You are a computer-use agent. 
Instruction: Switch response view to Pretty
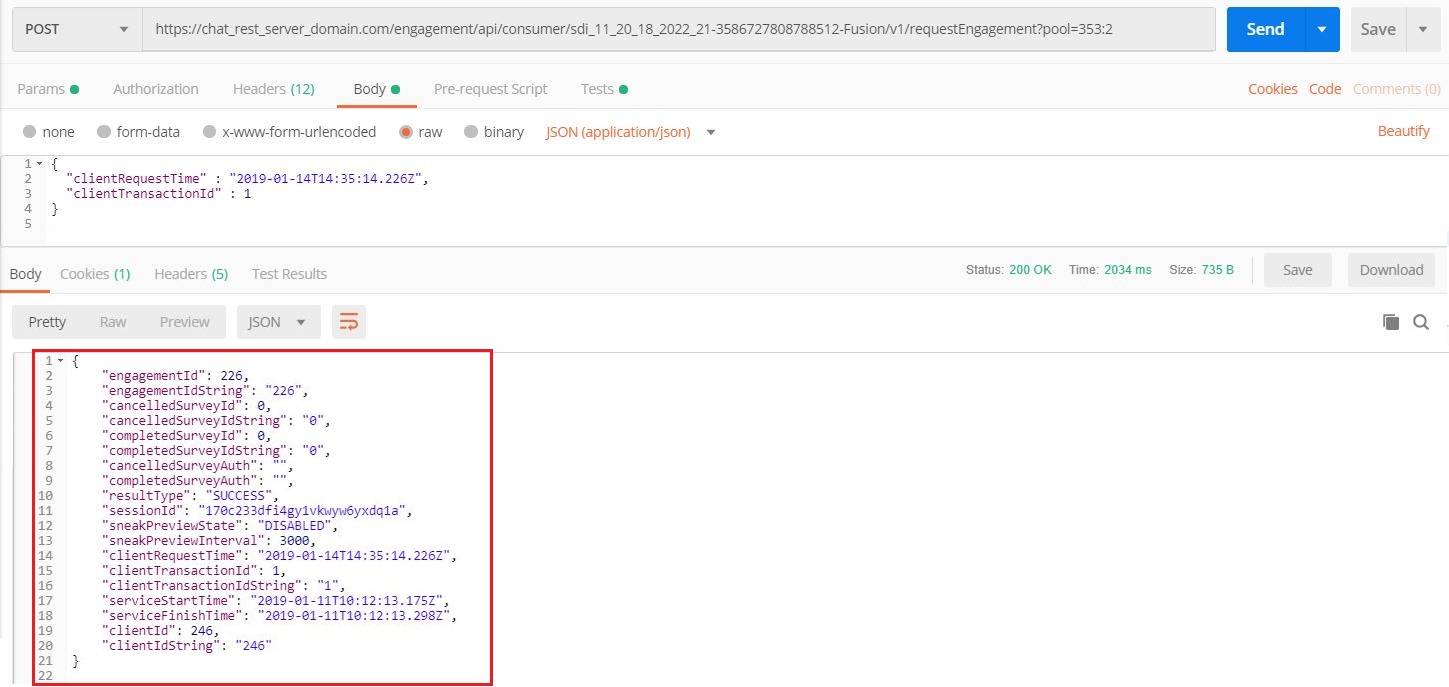click(47, 322)
